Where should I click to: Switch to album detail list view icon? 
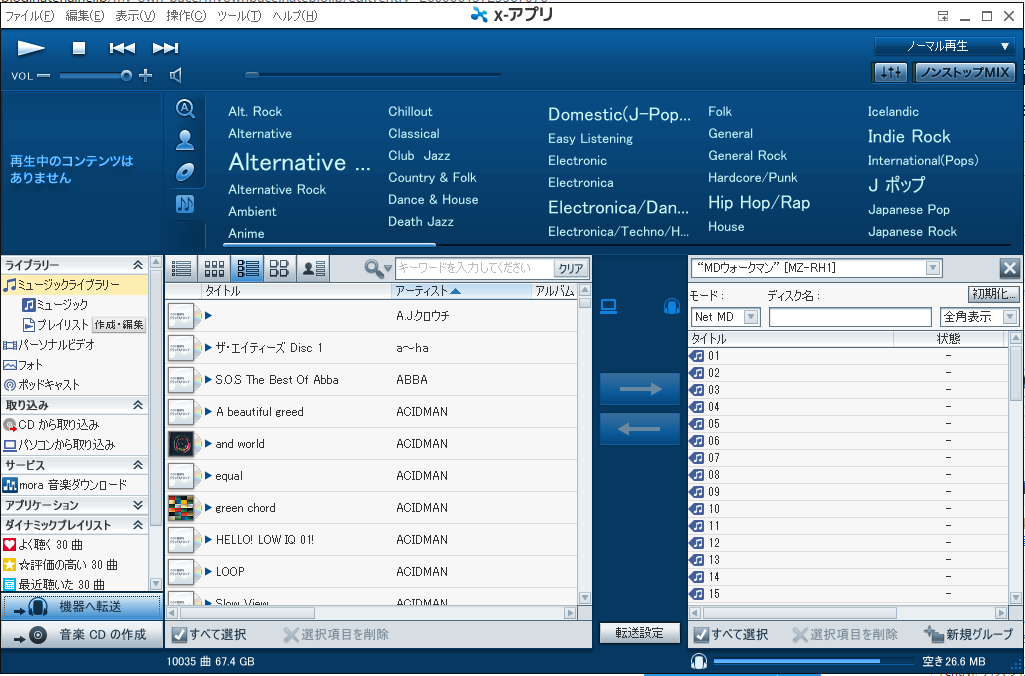(x=247, y=268)
